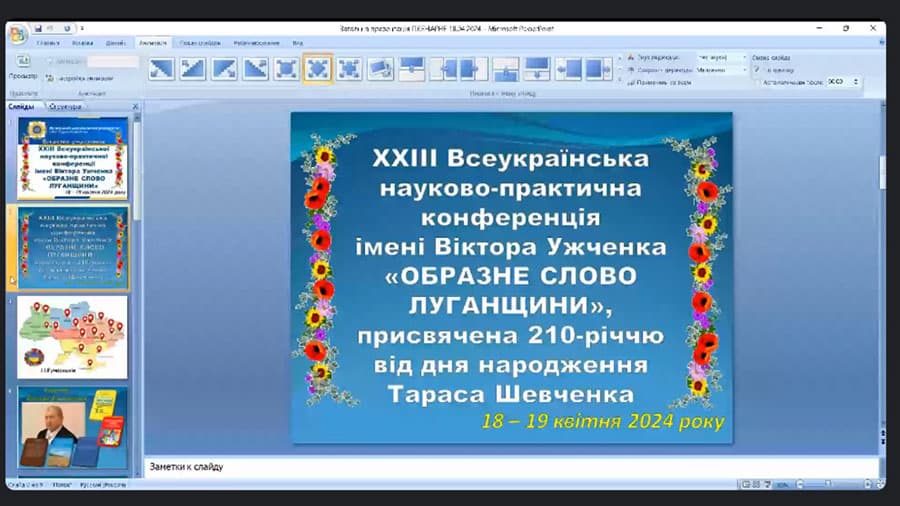This screenshot has width=900, height=506.
Task: Open the Дизайн ribbon tab
Action: click(115, 43)
